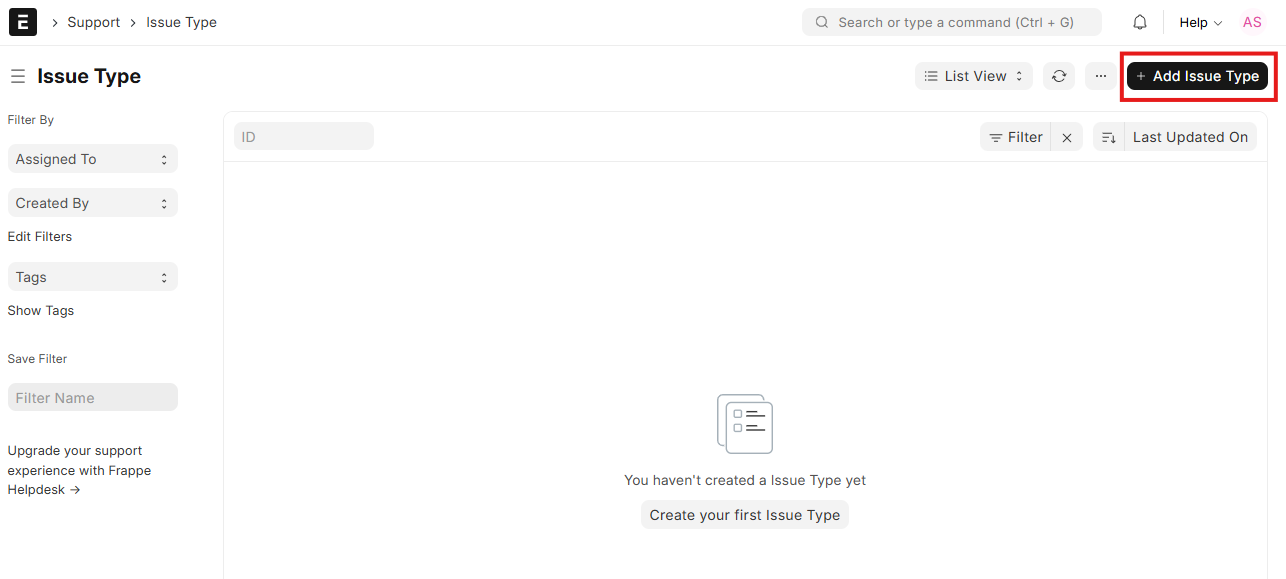This screenshot has height=579, width=1286.
Task: Open the Help menu
Action: click(1200, 22)
